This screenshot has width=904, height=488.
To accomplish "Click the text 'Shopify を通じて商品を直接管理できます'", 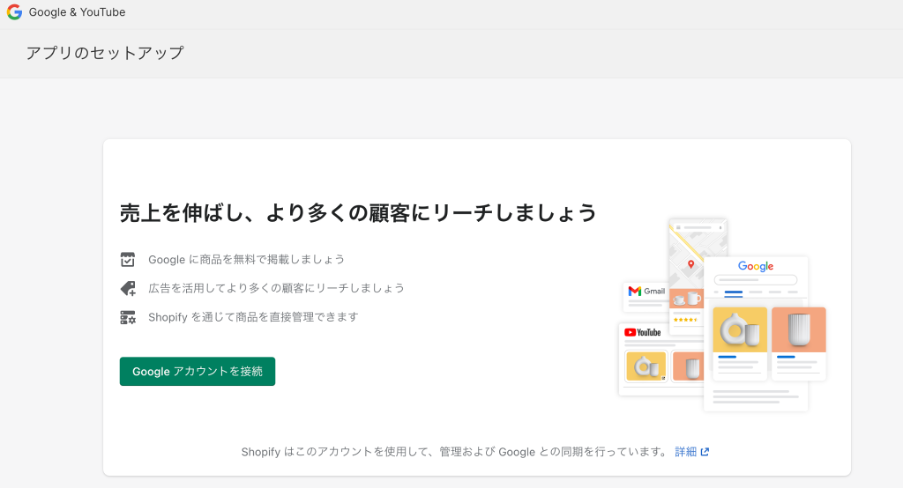I will pos(253,317).
